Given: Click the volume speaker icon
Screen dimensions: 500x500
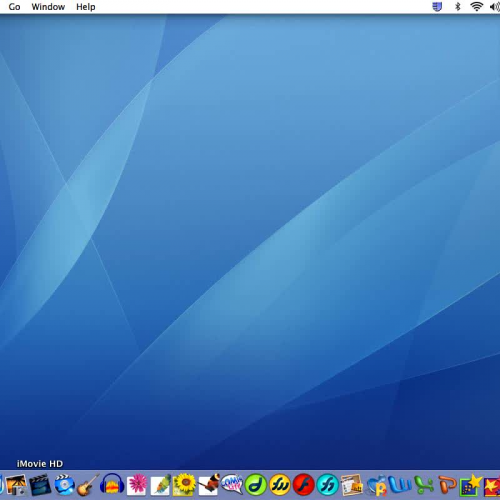Looking at the screenshot, I should click(x=495, y=7).
